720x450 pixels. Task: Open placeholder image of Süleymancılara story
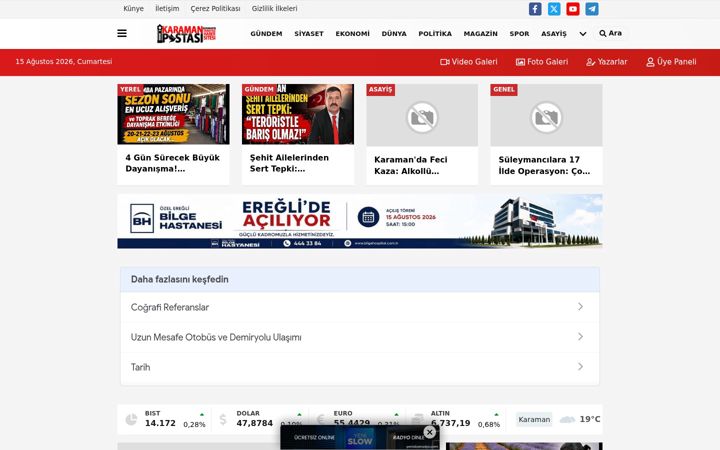pos(546,115)
